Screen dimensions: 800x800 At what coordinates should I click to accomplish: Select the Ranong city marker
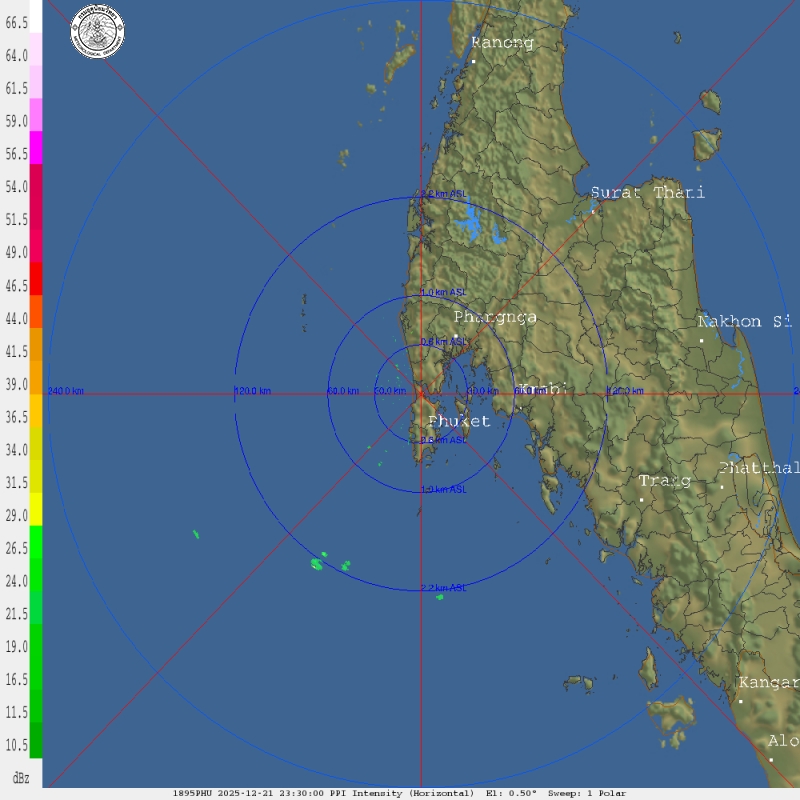click(473, 61)
